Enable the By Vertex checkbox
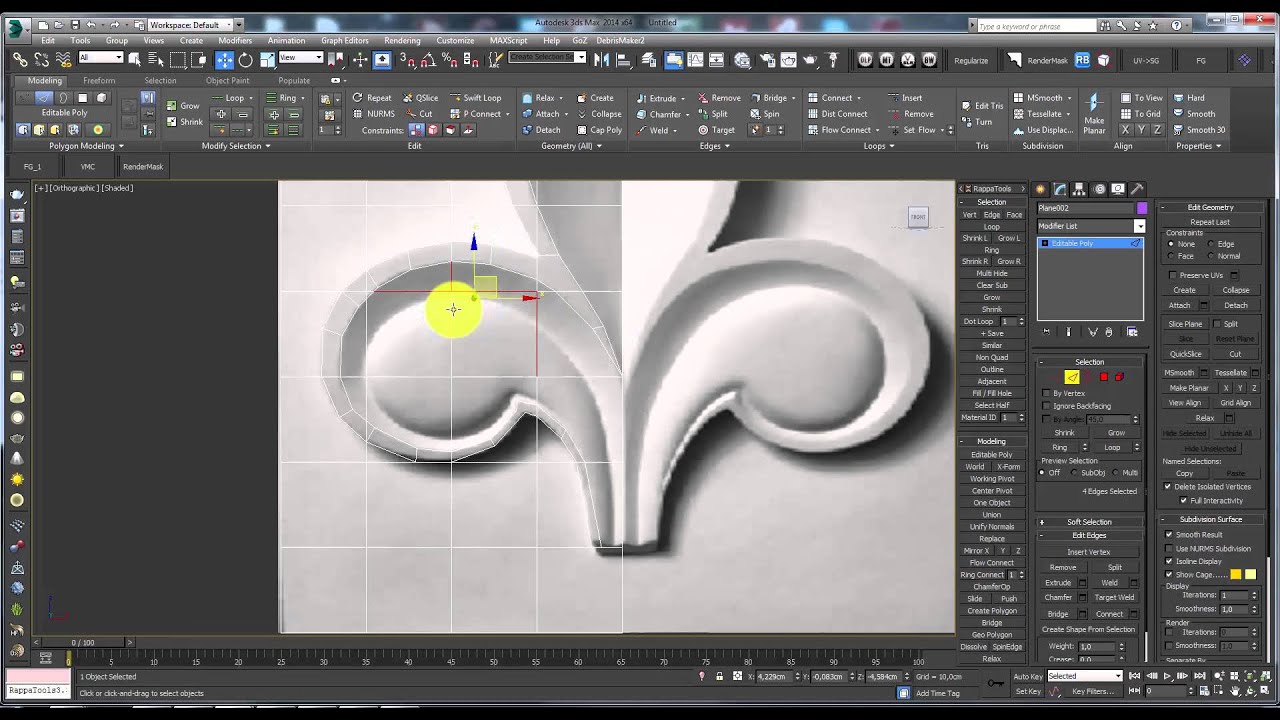Viewport: 1280px width, 720px height. click(x=1046, y=393)
